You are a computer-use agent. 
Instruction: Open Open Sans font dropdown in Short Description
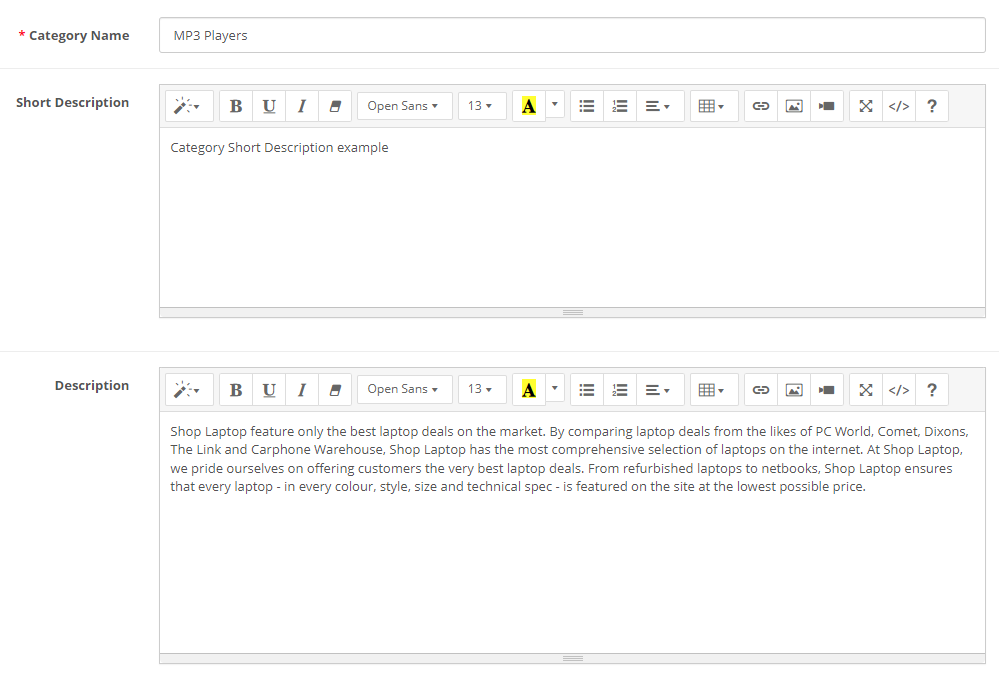(x=403, y=106)
